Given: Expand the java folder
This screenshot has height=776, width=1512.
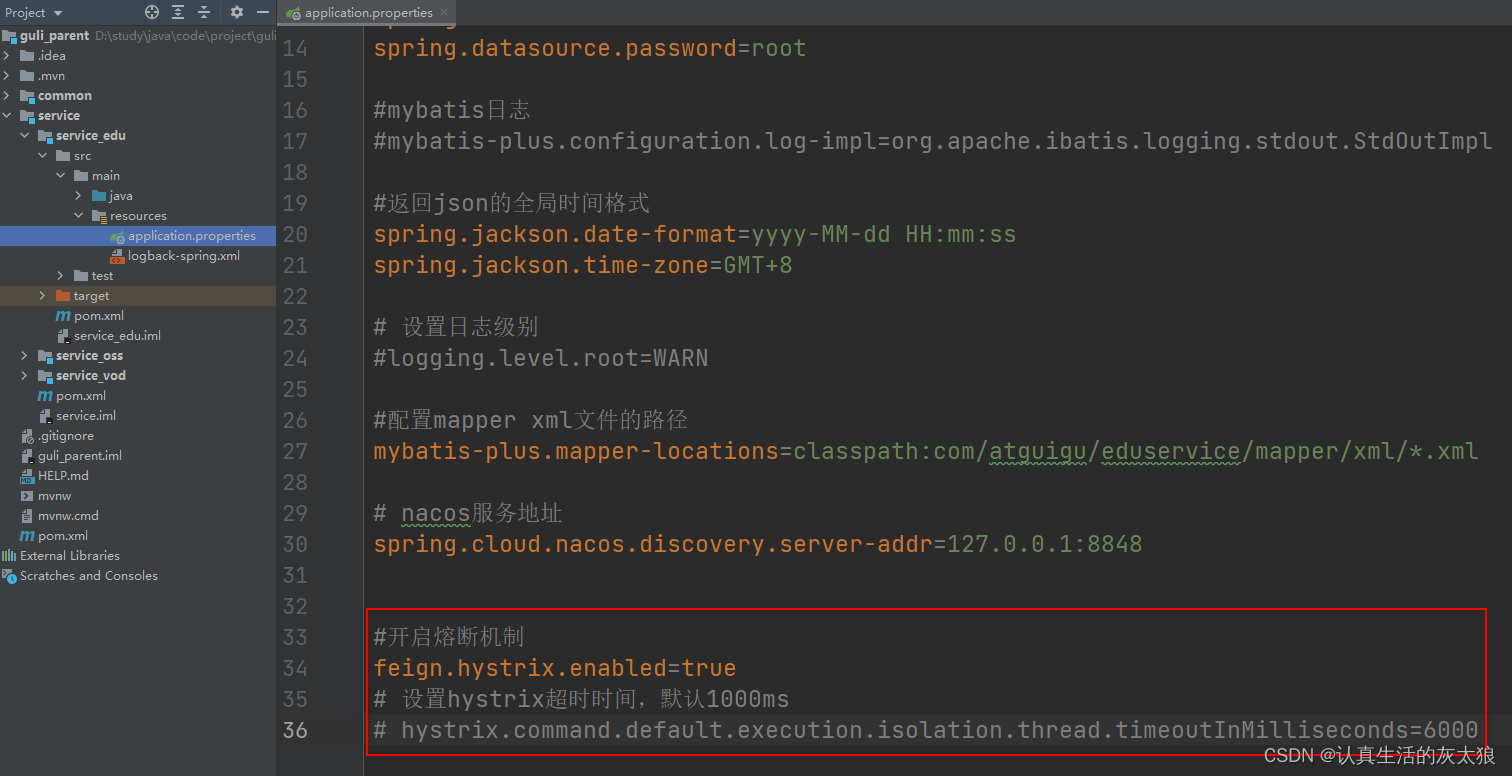Looking at the screenshot, I should coord(79,196).
